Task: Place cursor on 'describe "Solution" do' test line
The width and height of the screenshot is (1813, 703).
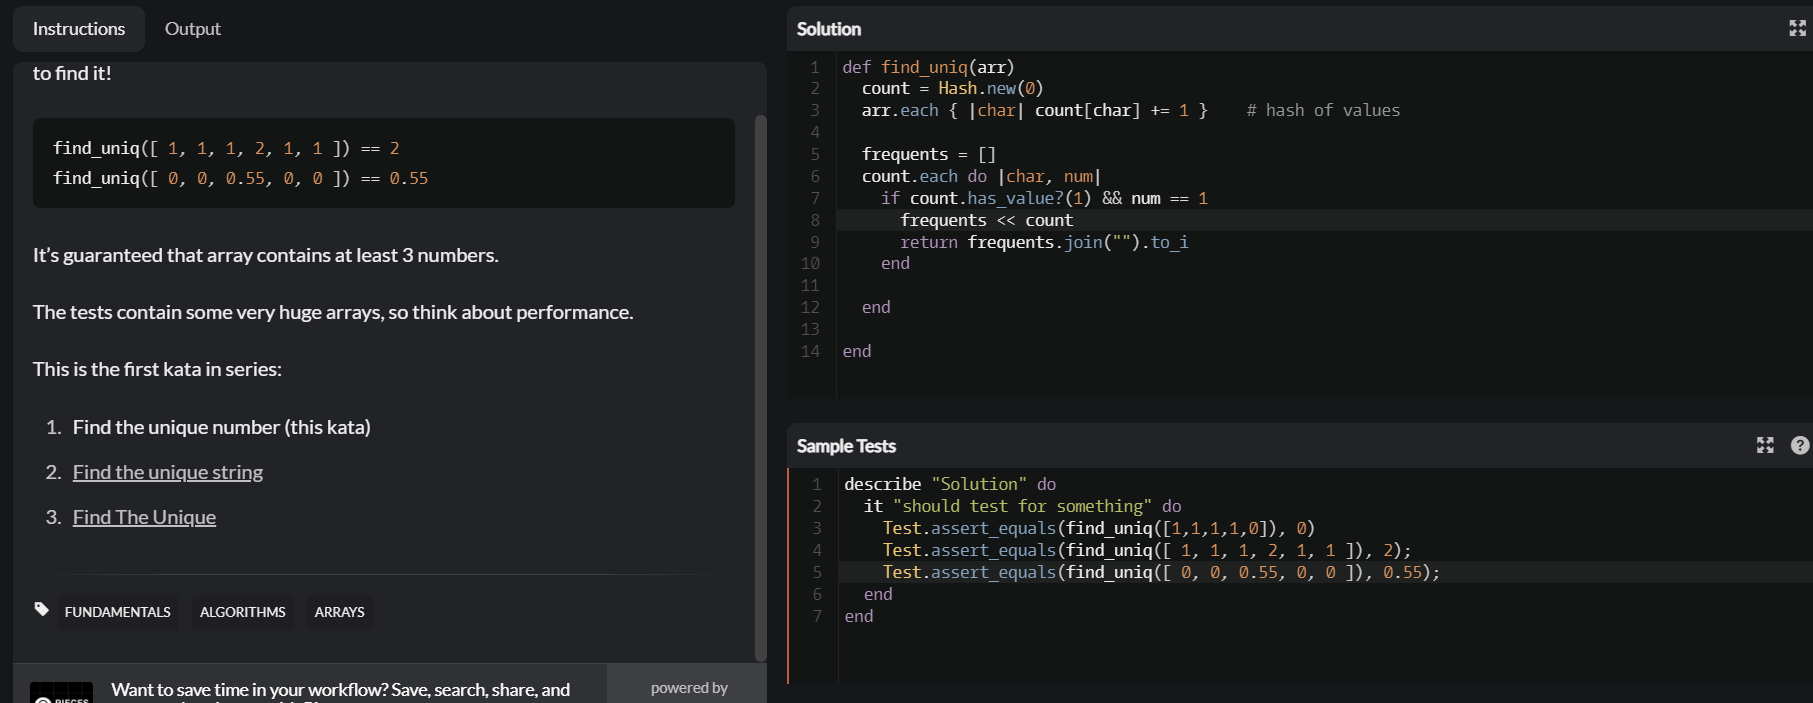Action: tap(949, 484)
